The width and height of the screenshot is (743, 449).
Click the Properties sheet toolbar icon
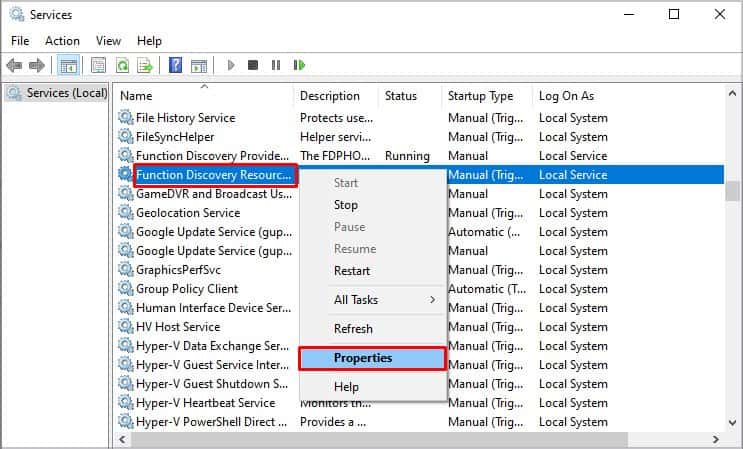(x=98, y=65)
